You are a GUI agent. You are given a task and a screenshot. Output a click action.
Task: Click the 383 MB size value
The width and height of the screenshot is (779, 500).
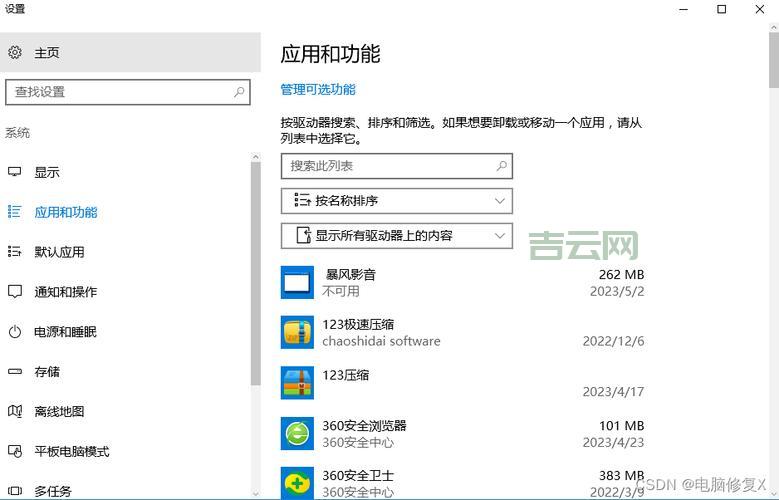point(622,475)
